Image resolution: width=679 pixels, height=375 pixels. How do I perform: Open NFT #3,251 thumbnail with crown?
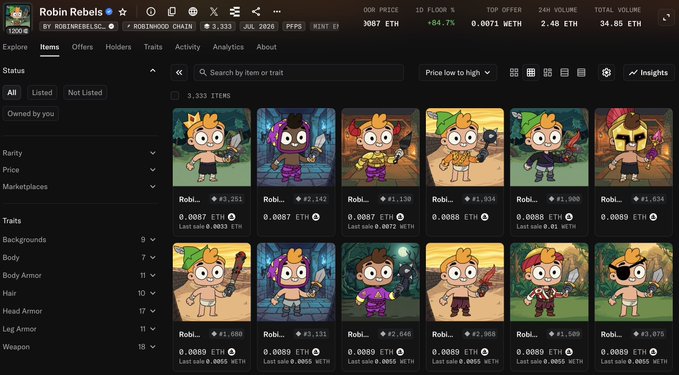click(212, 147)
